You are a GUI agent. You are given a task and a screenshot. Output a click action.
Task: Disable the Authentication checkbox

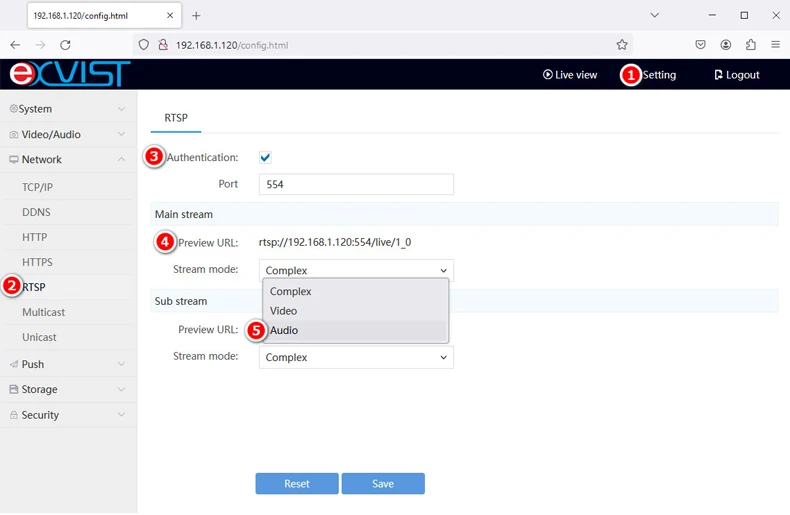click(265, 158)
